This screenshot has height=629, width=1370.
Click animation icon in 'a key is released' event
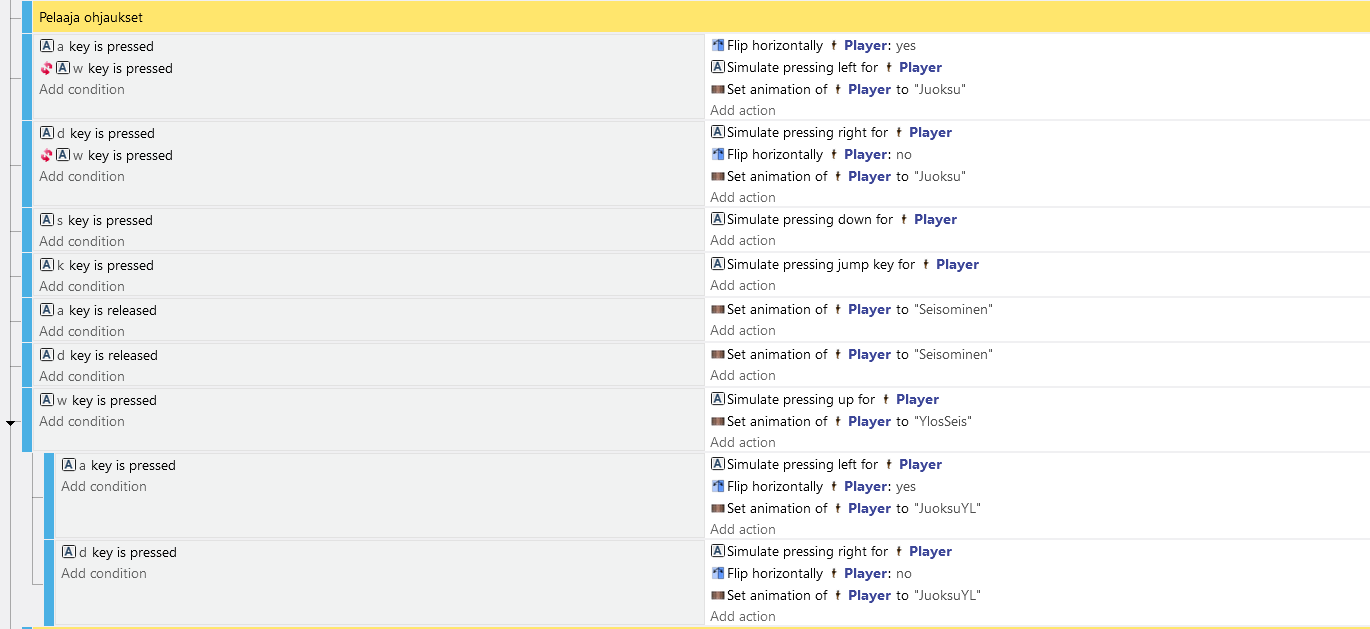[x=717, y=309]
